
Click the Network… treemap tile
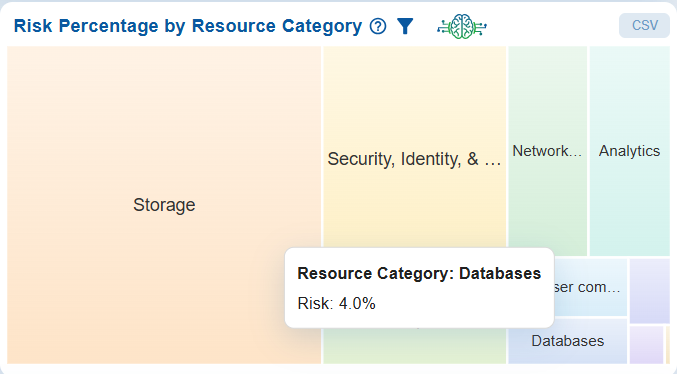click(x=547, y=151)
